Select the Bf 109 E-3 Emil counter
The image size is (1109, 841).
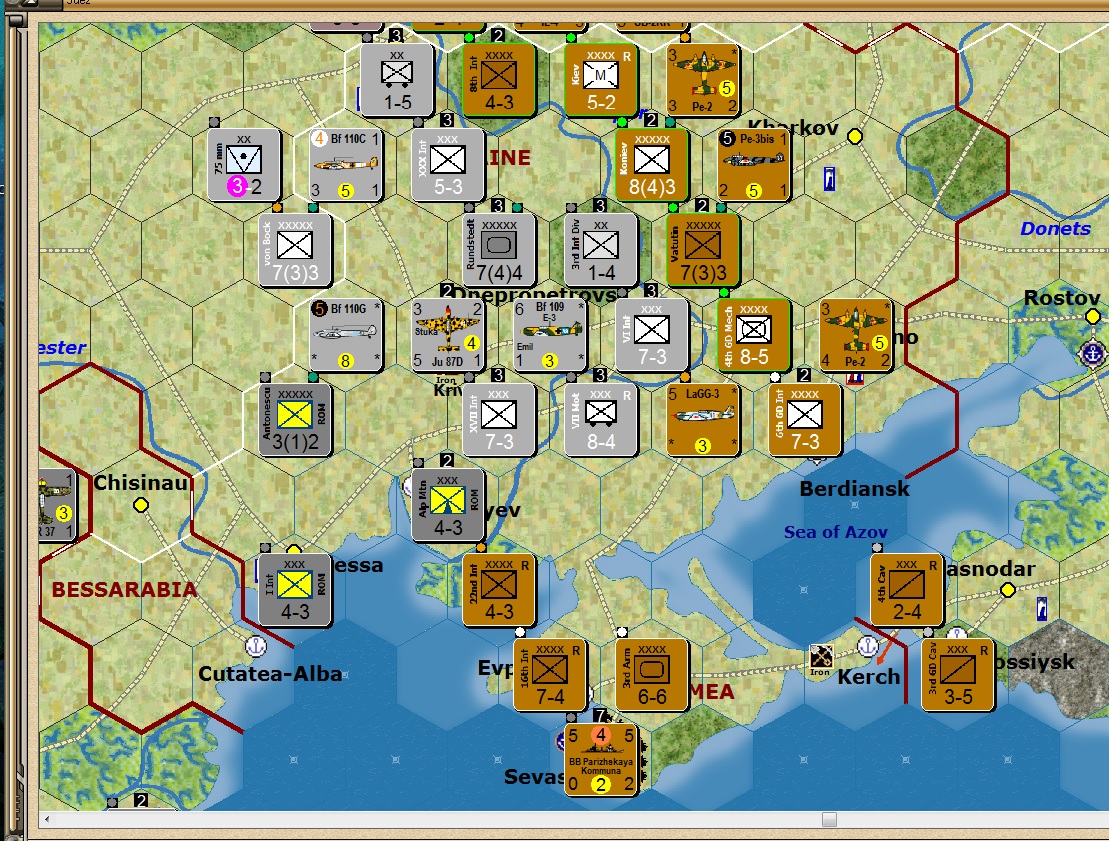click(550, 335)
